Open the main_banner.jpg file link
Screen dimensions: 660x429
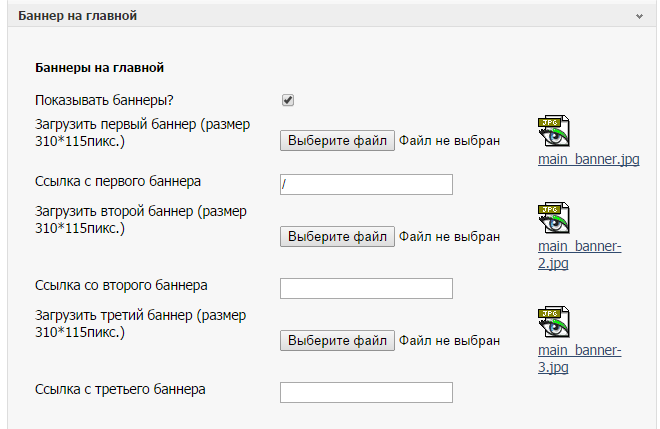pyautogui.click(x=588, y=159)
